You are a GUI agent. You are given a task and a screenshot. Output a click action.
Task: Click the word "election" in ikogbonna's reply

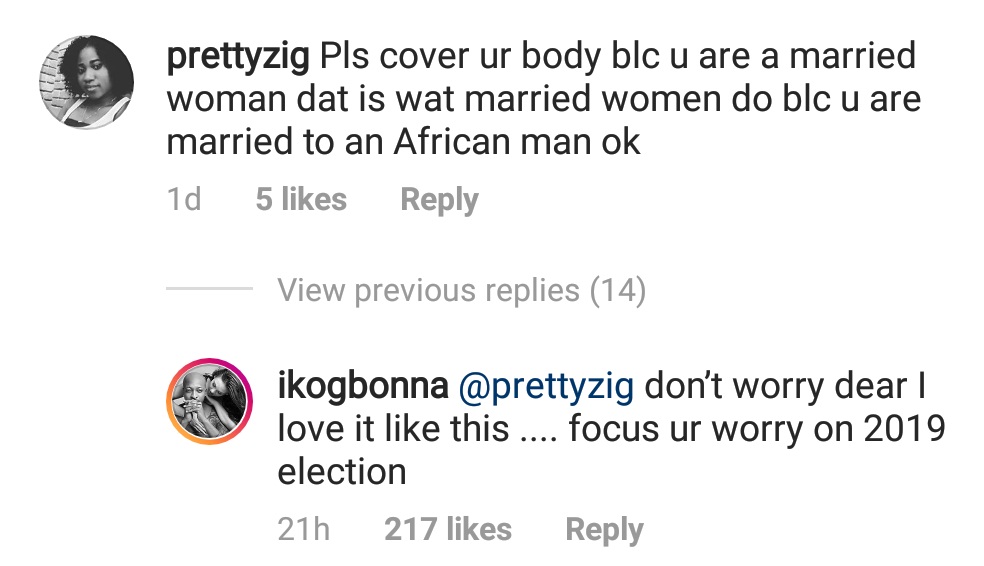(341, 471)
